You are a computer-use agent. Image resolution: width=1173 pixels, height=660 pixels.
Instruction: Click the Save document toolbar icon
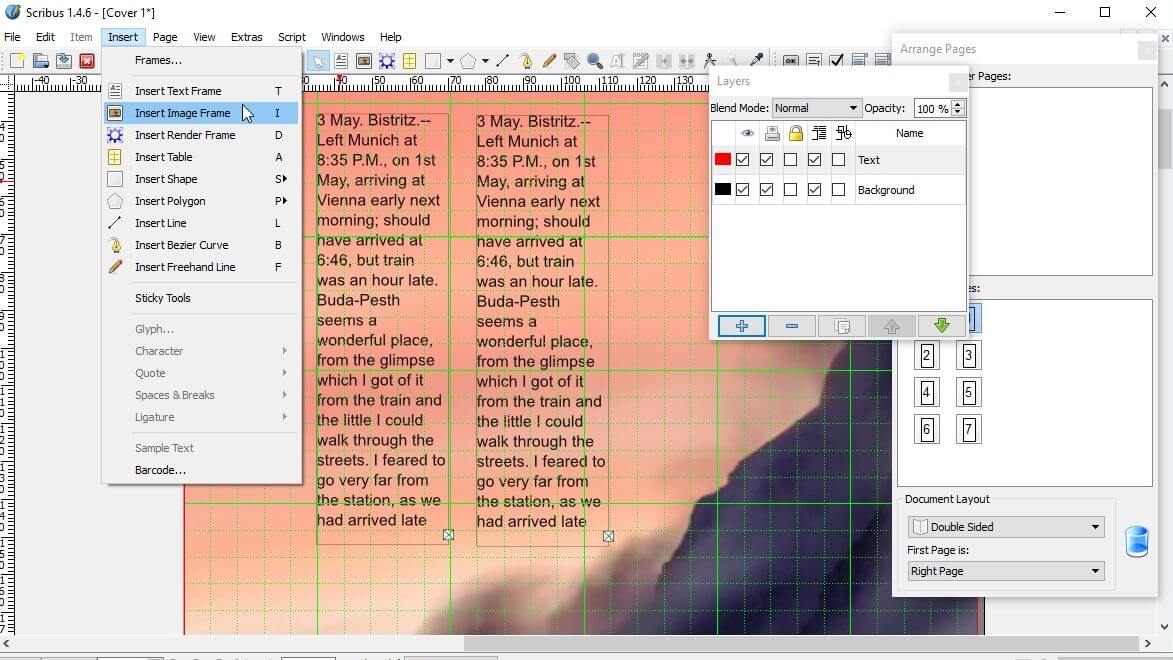click(64, 61)
